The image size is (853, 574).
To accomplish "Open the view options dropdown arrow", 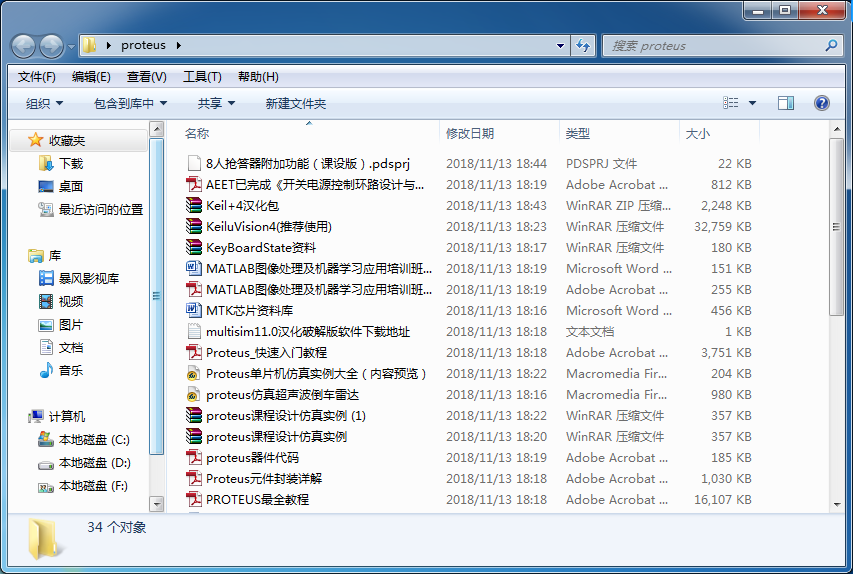I will click(x=752, y=103).
